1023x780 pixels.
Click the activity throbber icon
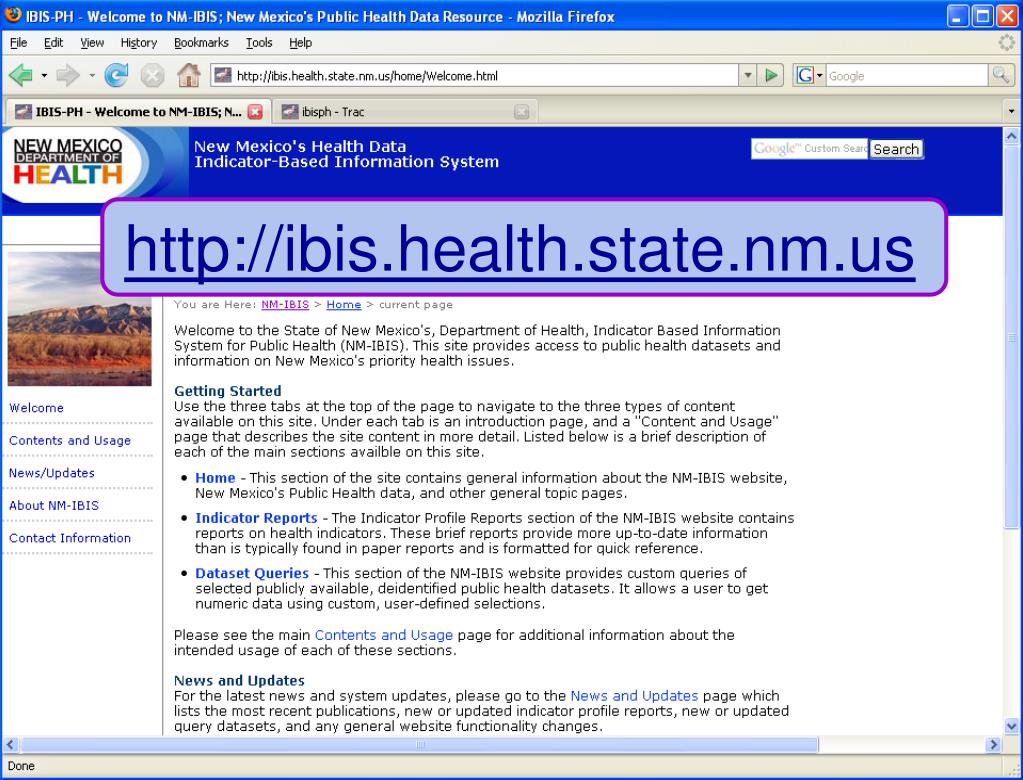click(1007, 42)
